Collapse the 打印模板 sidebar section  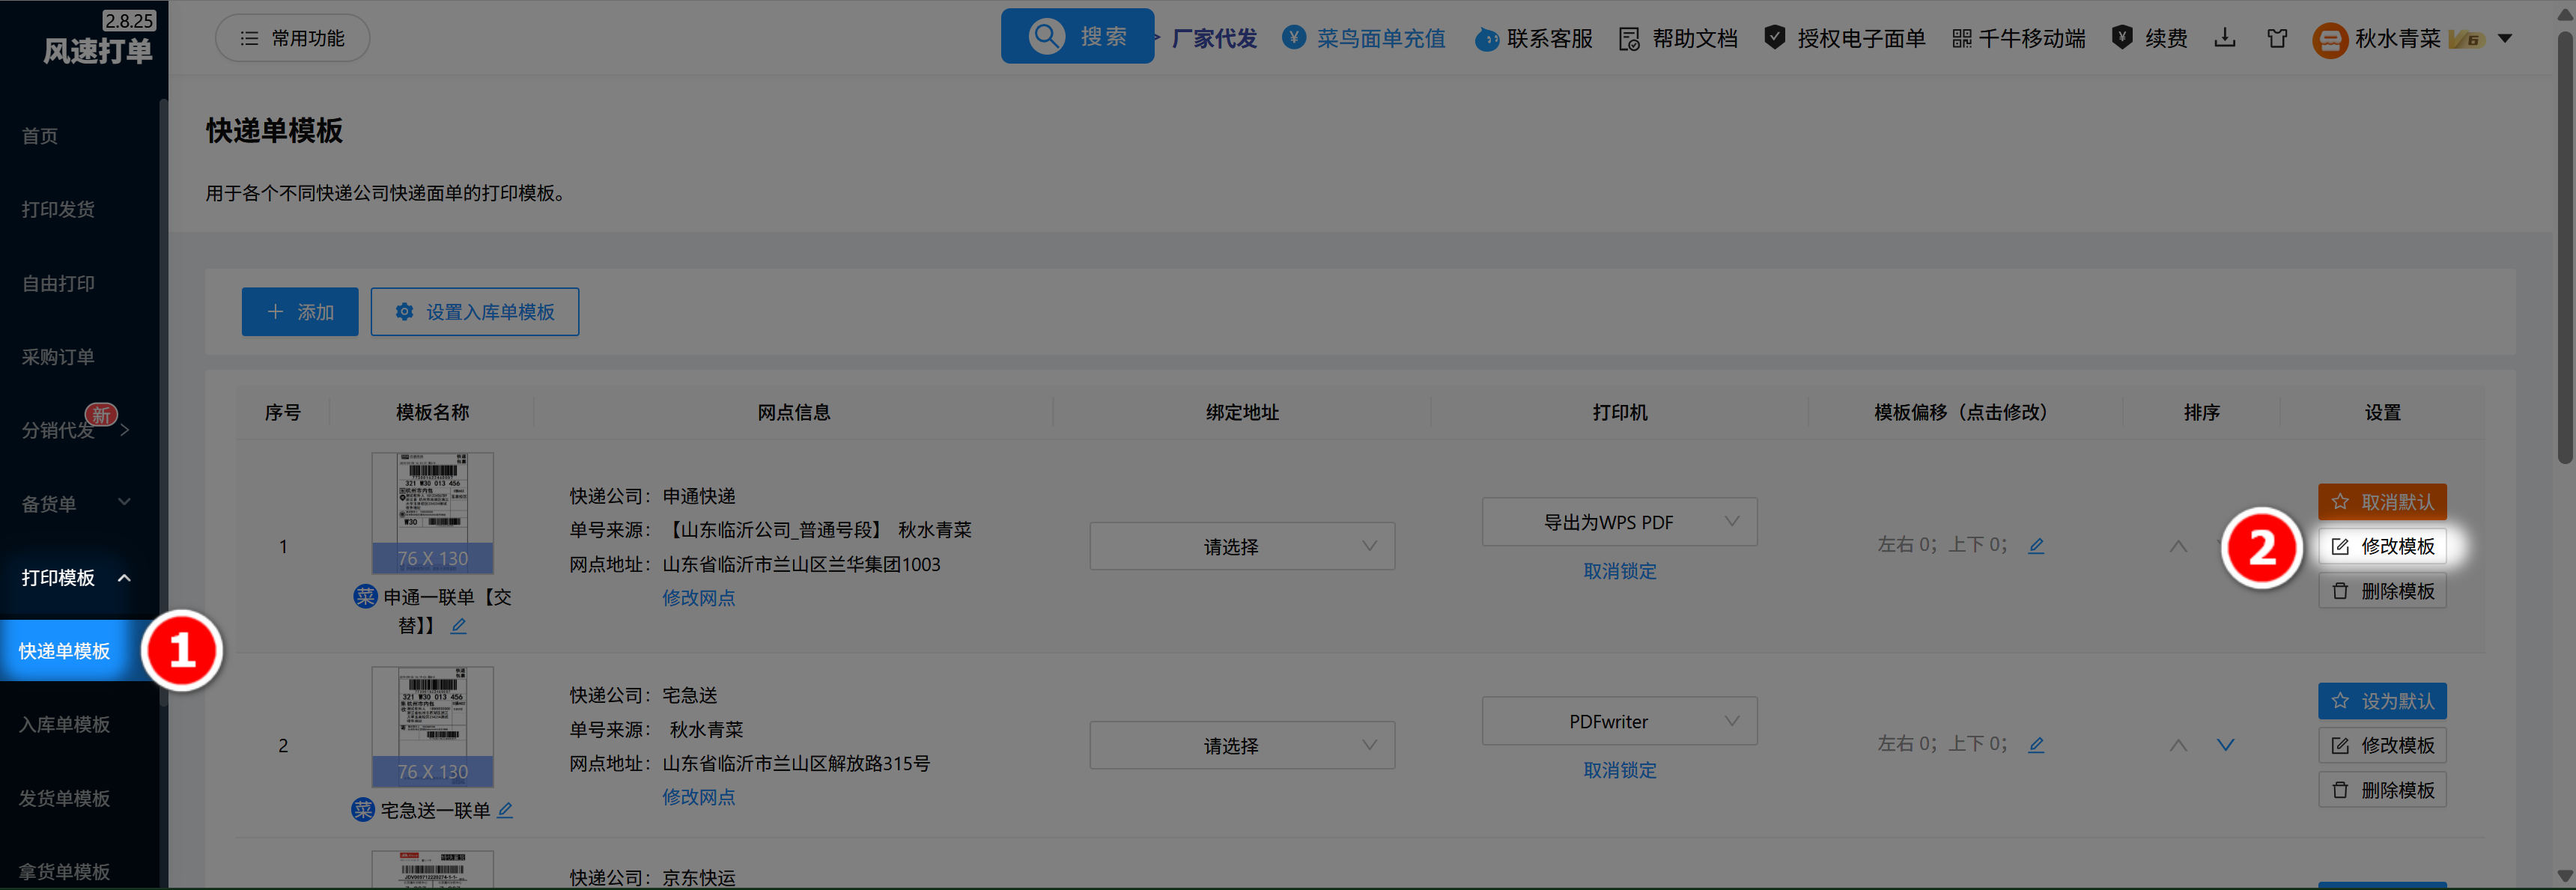coord(78,578)
